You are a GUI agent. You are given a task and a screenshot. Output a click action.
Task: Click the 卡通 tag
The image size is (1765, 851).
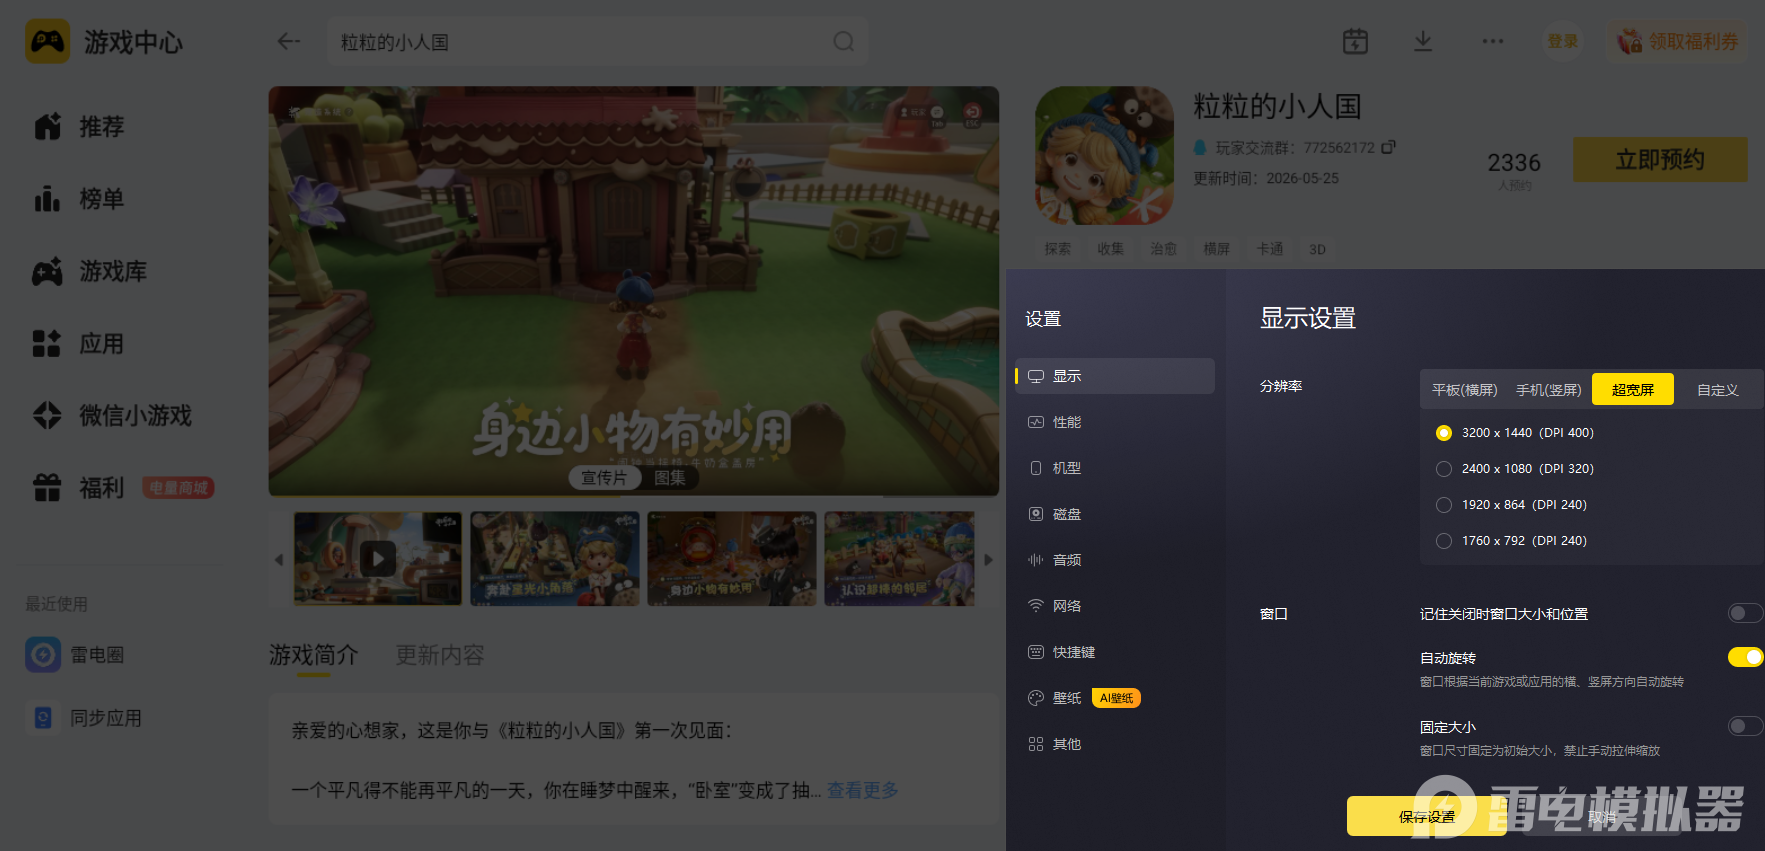coord(1270,249)
